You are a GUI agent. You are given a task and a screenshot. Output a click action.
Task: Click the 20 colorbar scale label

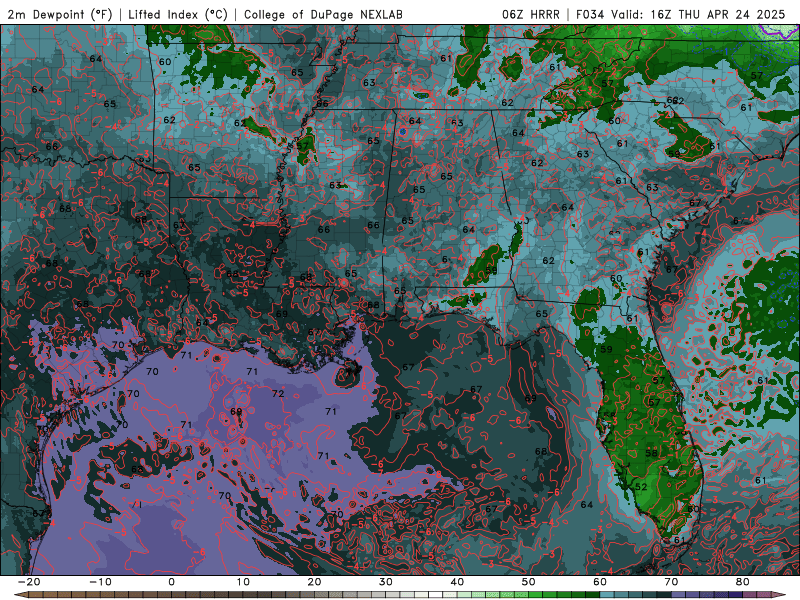point(314,582)
